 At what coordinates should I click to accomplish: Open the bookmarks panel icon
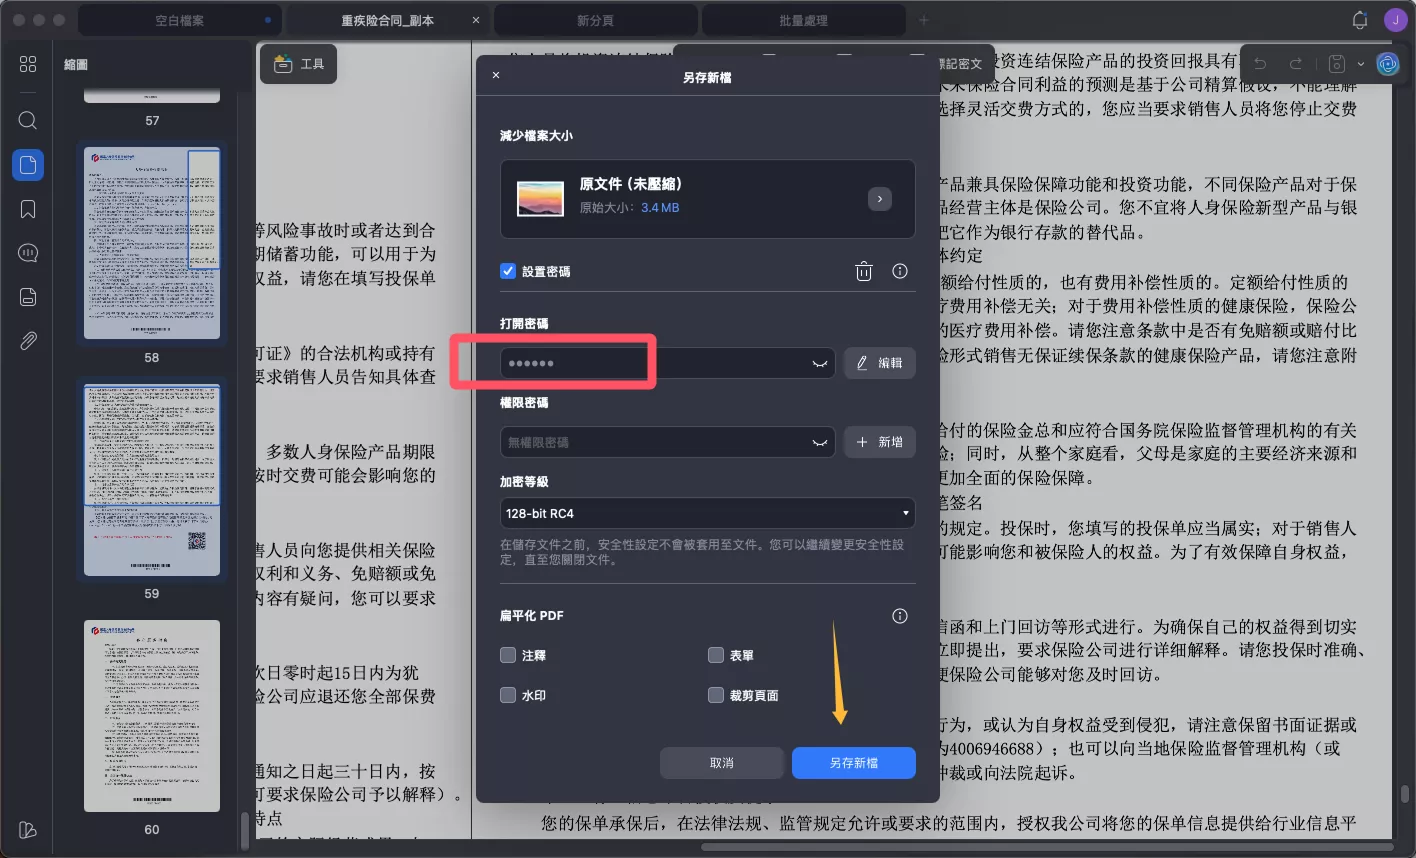pos(28,209)
